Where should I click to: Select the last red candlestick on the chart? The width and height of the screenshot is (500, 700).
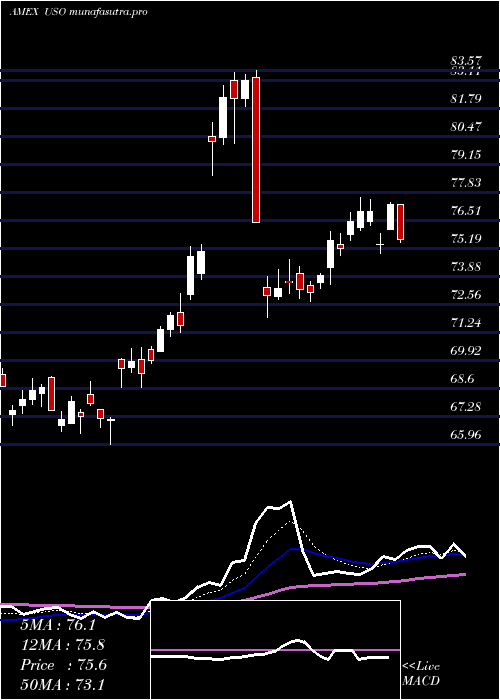[400, 222]
